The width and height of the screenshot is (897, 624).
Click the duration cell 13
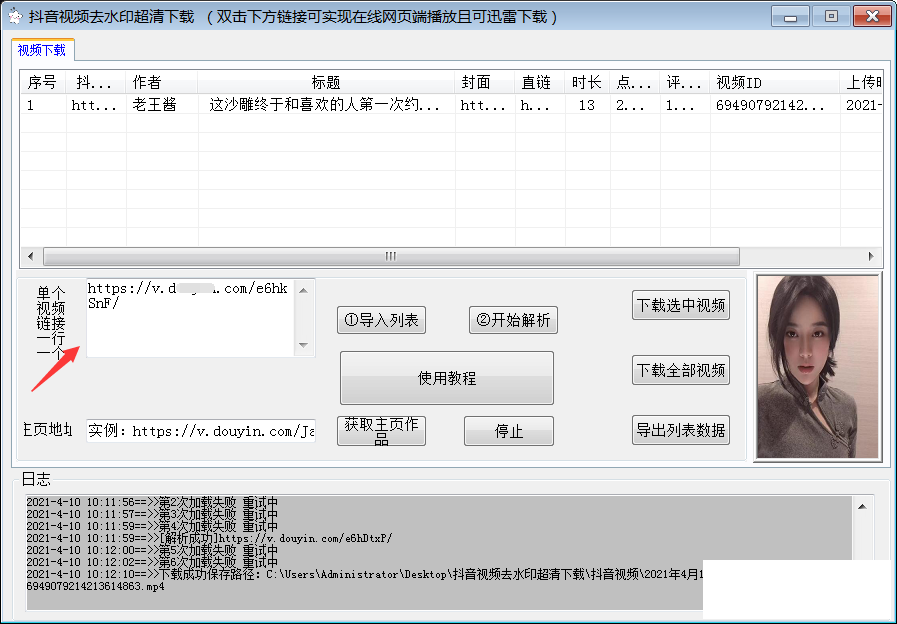(586, 105)
